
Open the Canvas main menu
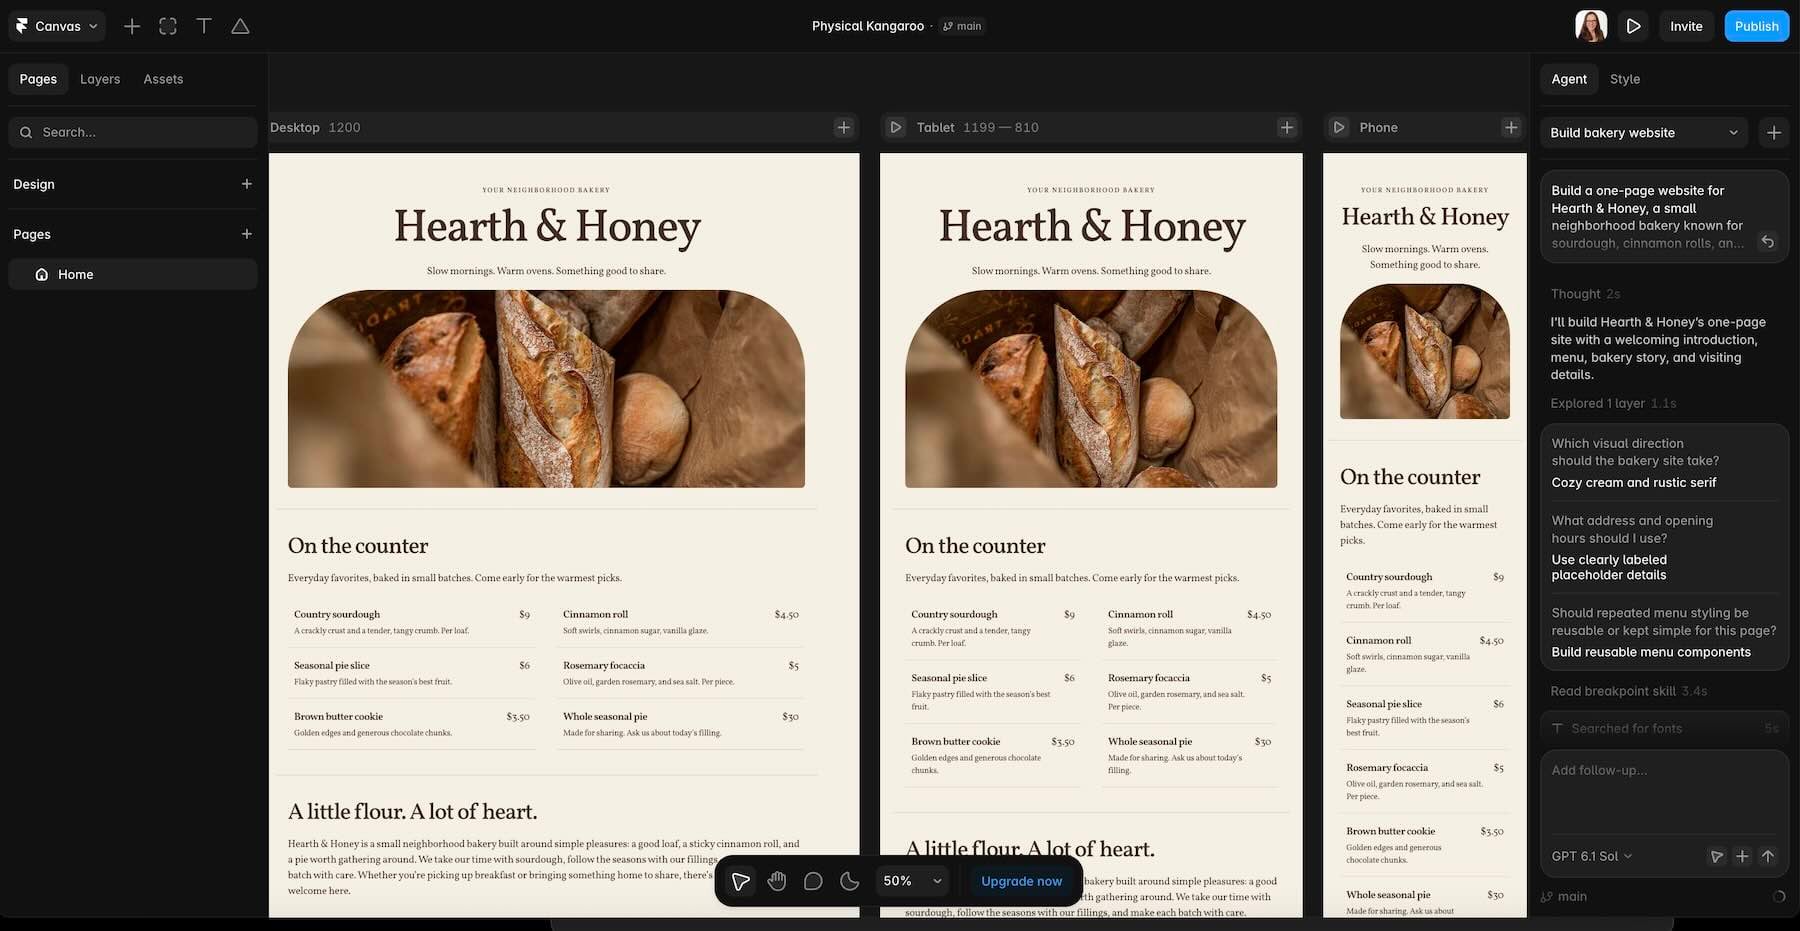pyautogui.click(x=57, y=26)
